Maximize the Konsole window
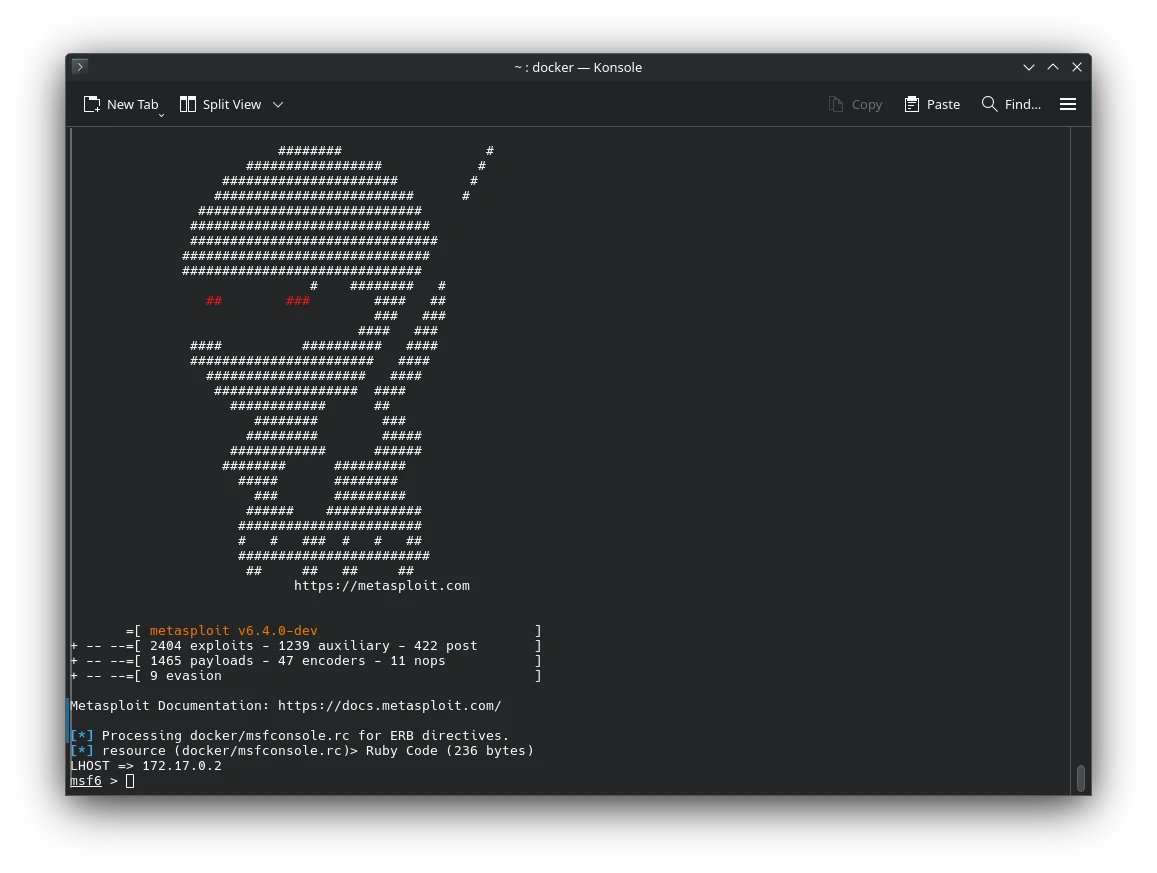Screen dimensions: 1157x873 1053,67
